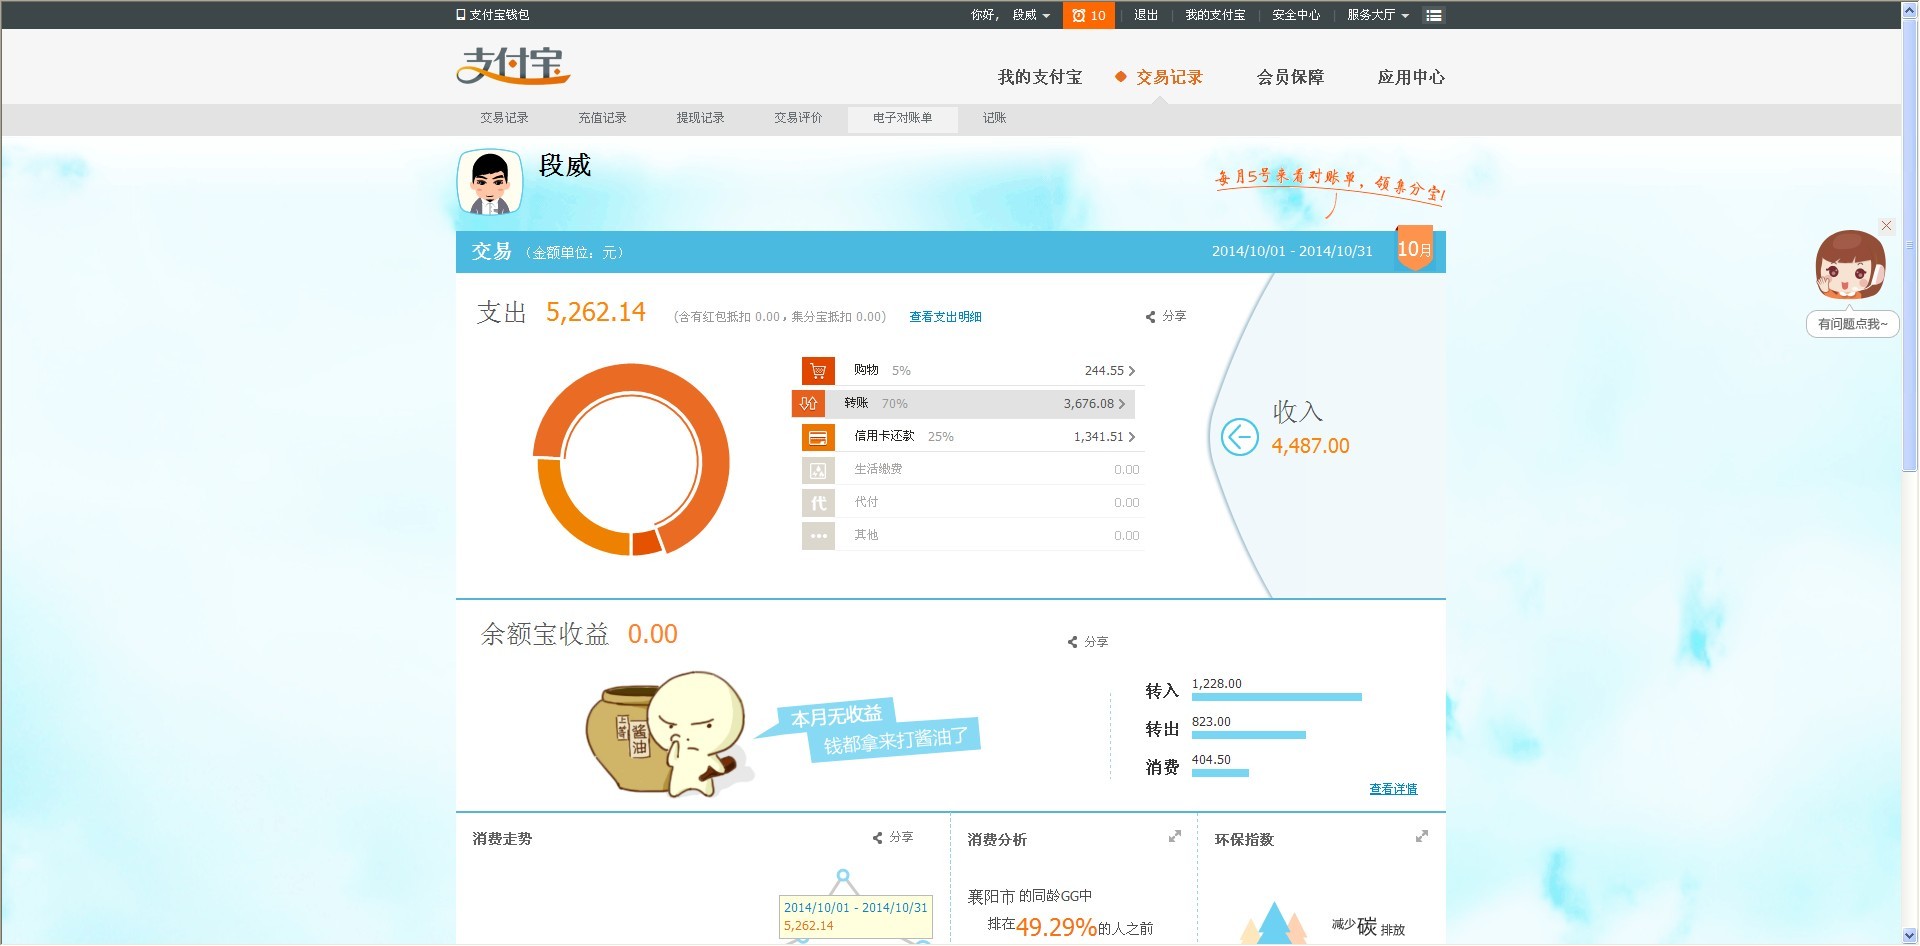Click the 10月 month badge

pos(1414,249)
